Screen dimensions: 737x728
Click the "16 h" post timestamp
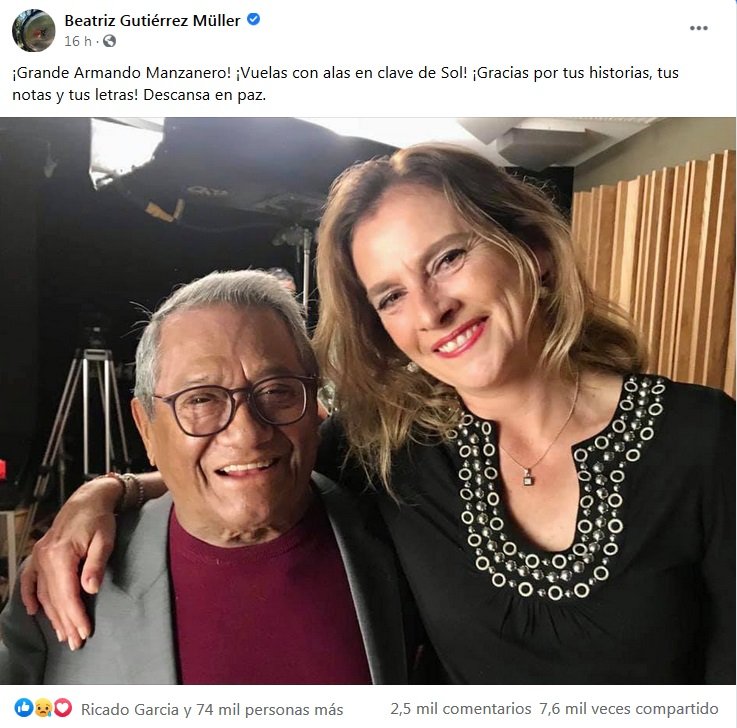tap(78, 41)
